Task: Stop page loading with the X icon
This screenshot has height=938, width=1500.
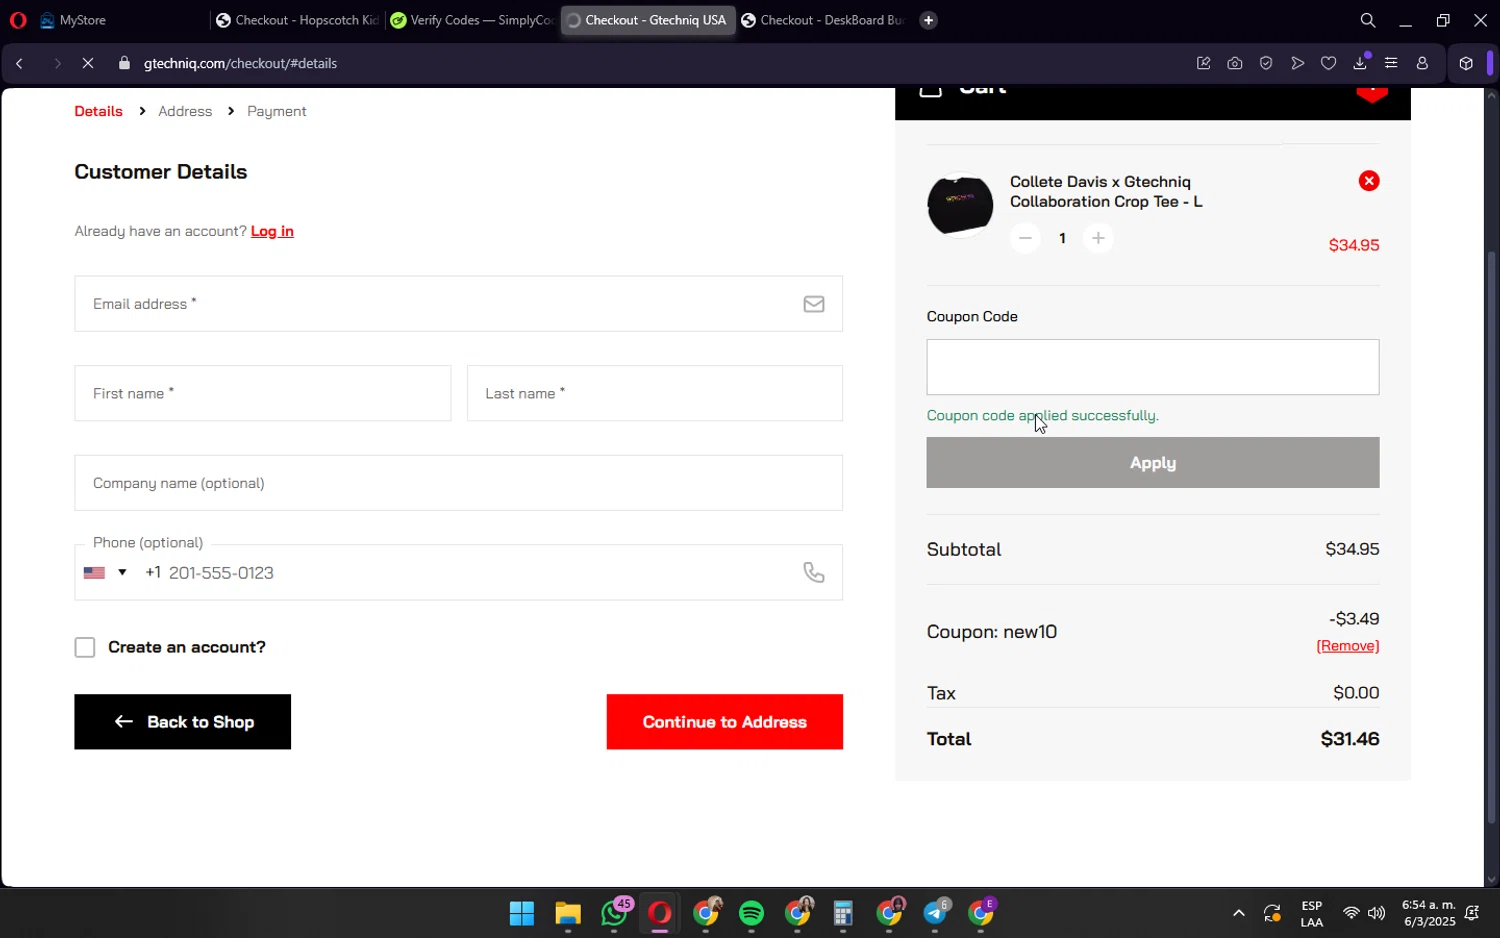Action: 88,63
